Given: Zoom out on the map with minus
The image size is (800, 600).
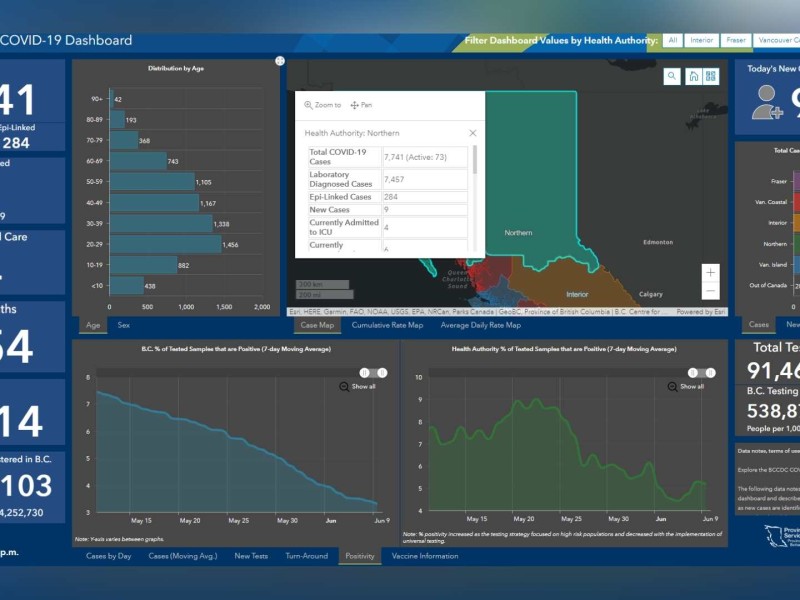Looking at the screenshot, I should [710, 291].
